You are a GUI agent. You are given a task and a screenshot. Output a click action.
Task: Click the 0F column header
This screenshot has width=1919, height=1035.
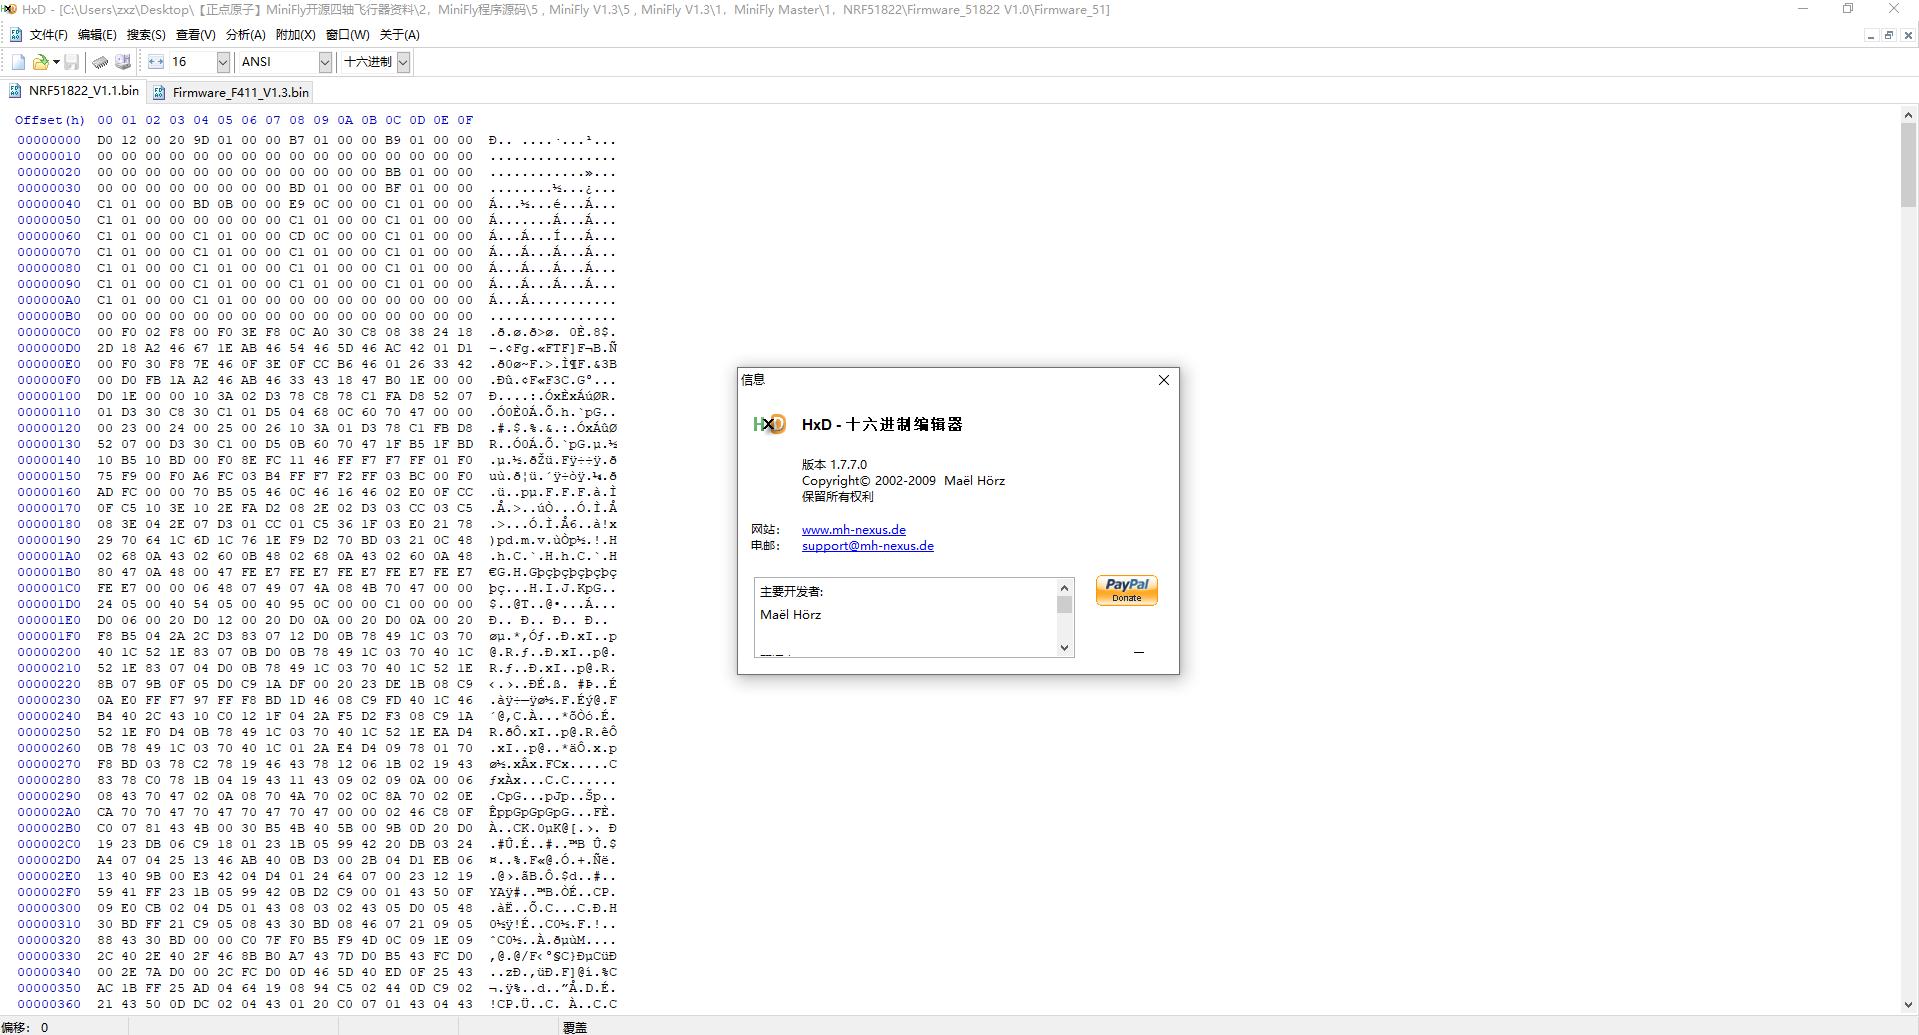coord(465,120)
